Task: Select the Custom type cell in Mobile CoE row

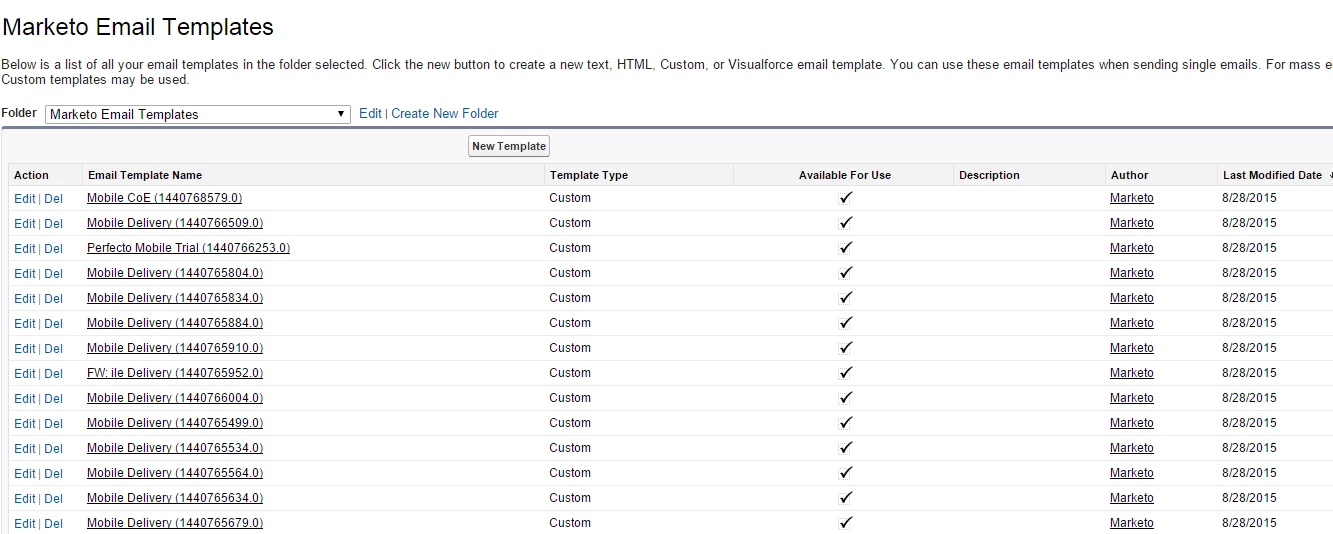Action: coord(570,198)
